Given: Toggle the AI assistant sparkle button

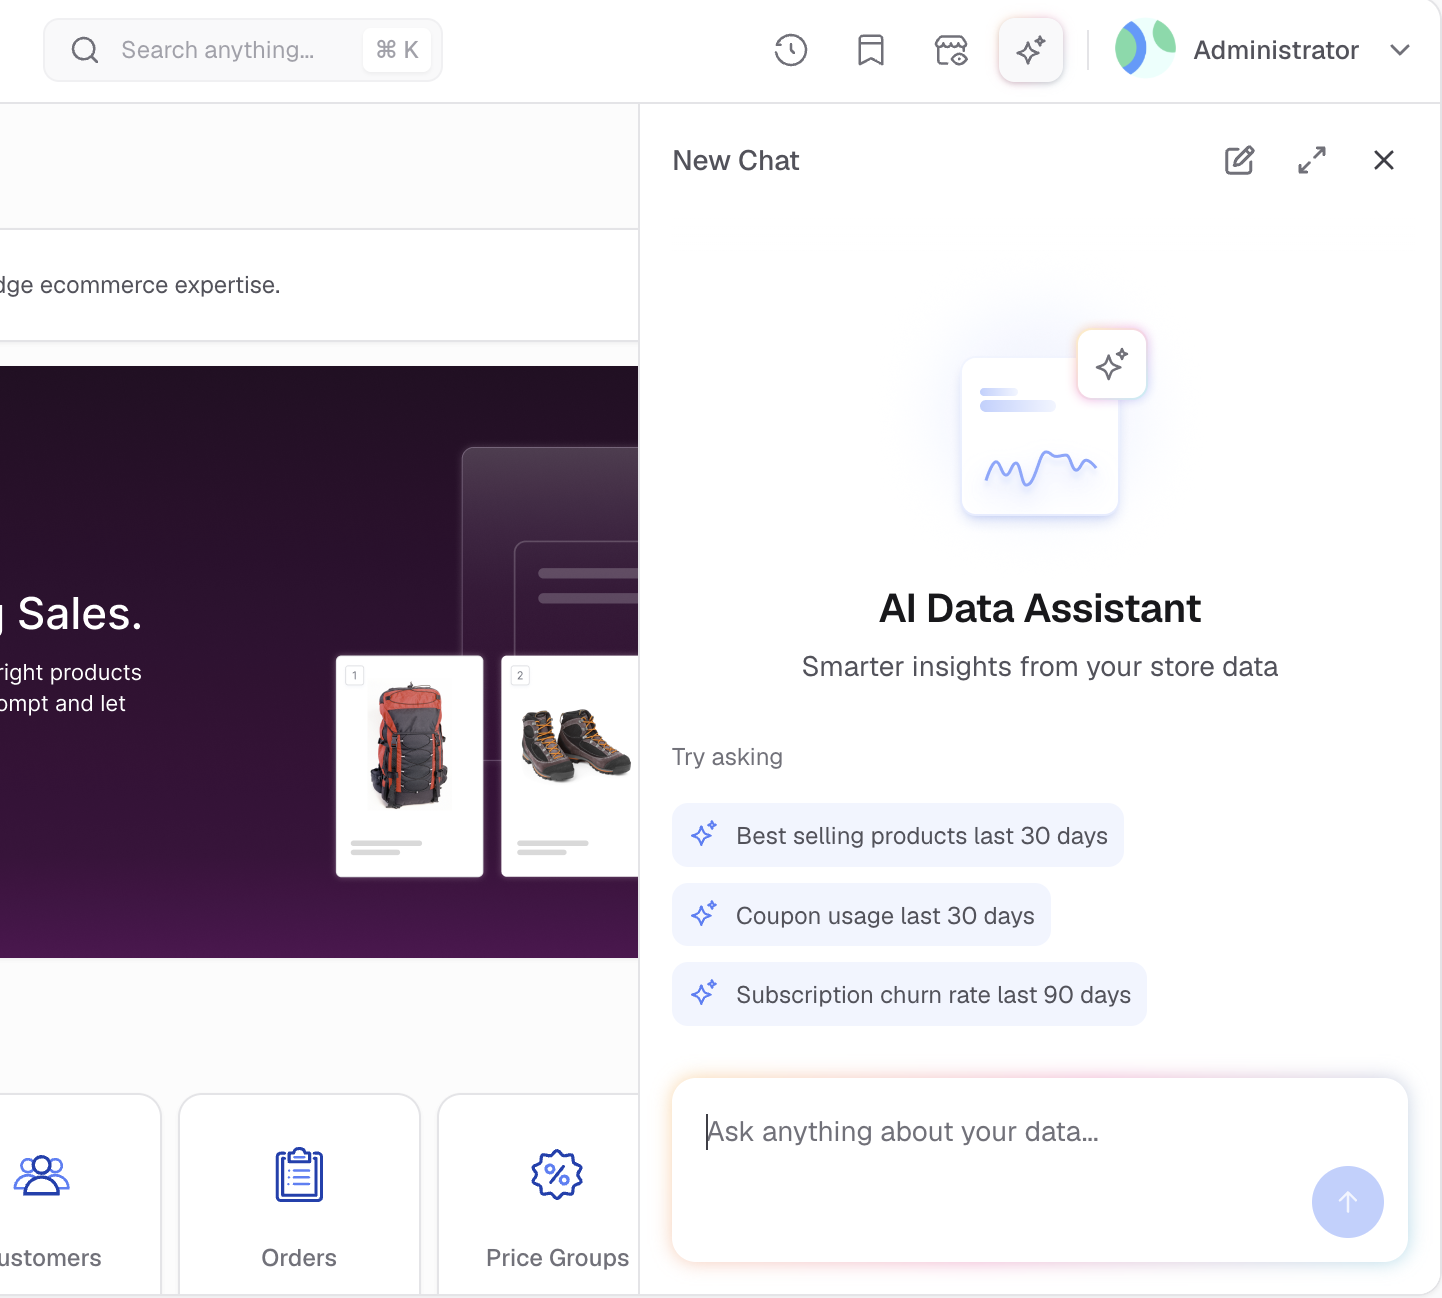Looking at the screenshot, I should click(1031, 50).
